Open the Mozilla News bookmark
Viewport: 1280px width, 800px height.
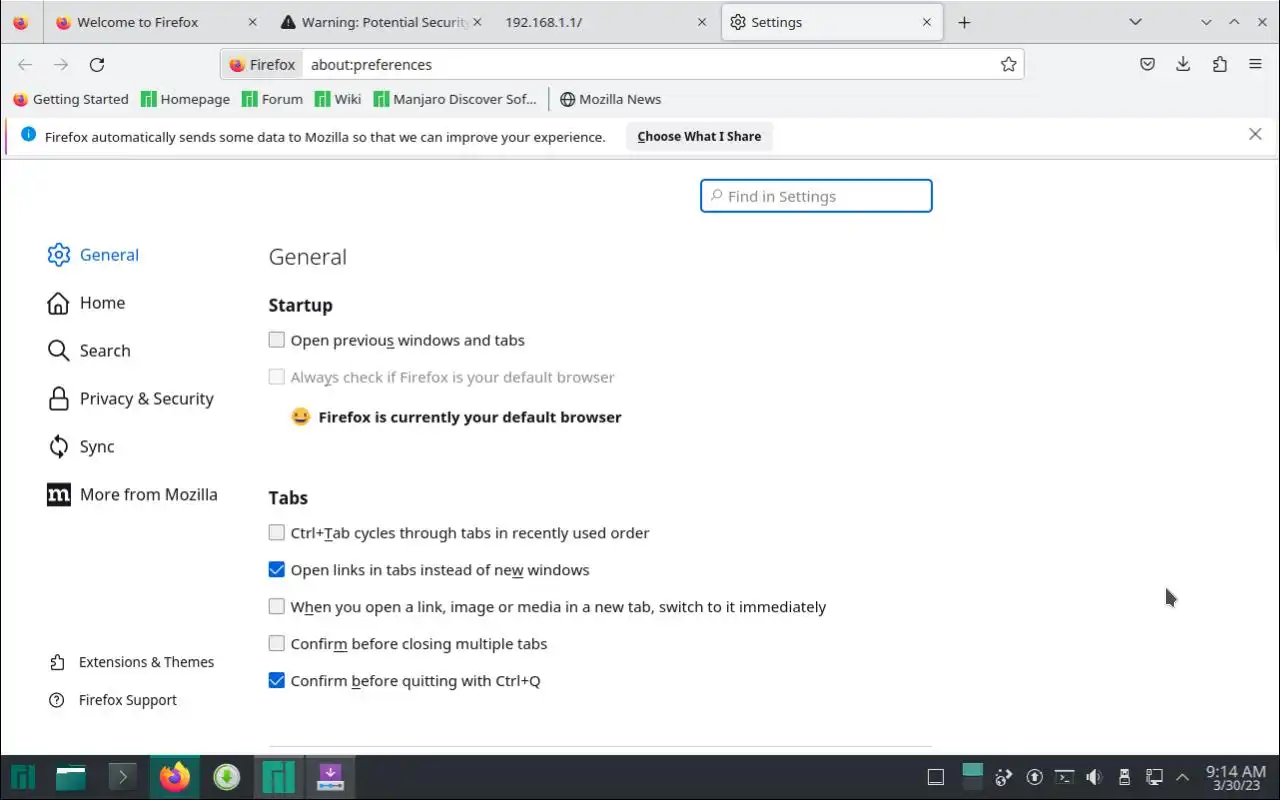coord(610,99)
